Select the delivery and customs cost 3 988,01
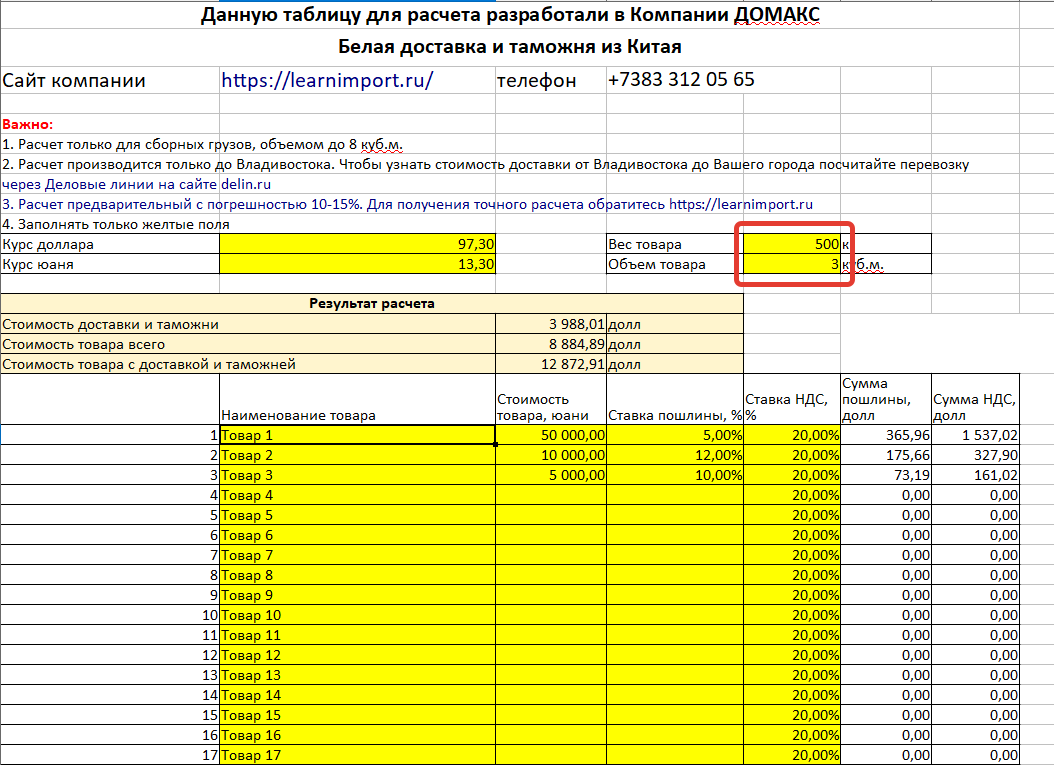The image size is (1054, 765). 550,323
